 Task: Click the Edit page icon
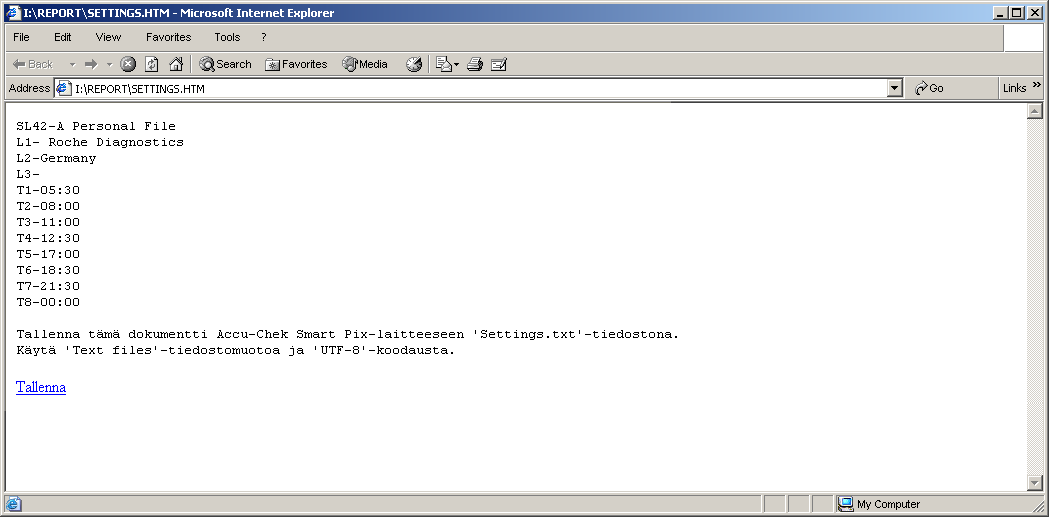499,64
